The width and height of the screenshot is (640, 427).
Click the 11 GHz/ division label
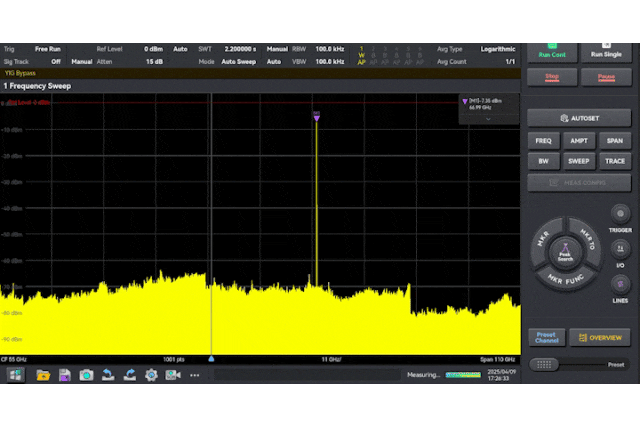[x=331, y=359]
